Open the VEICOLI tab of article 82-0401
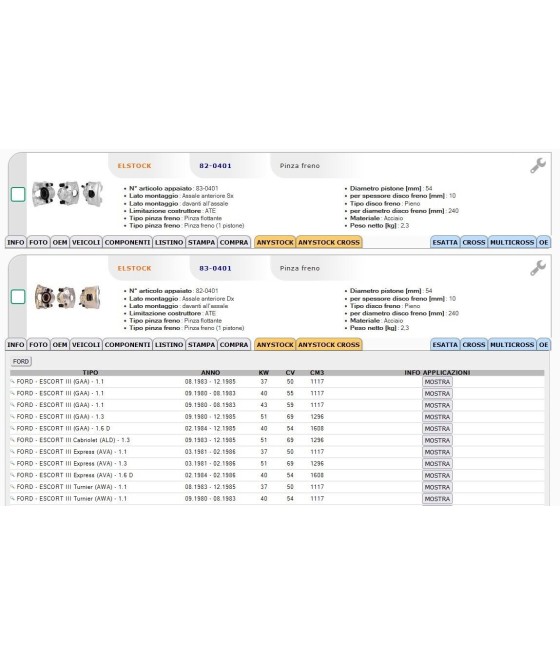The height and width of the screenshot is (655, 560). point(86,242)
